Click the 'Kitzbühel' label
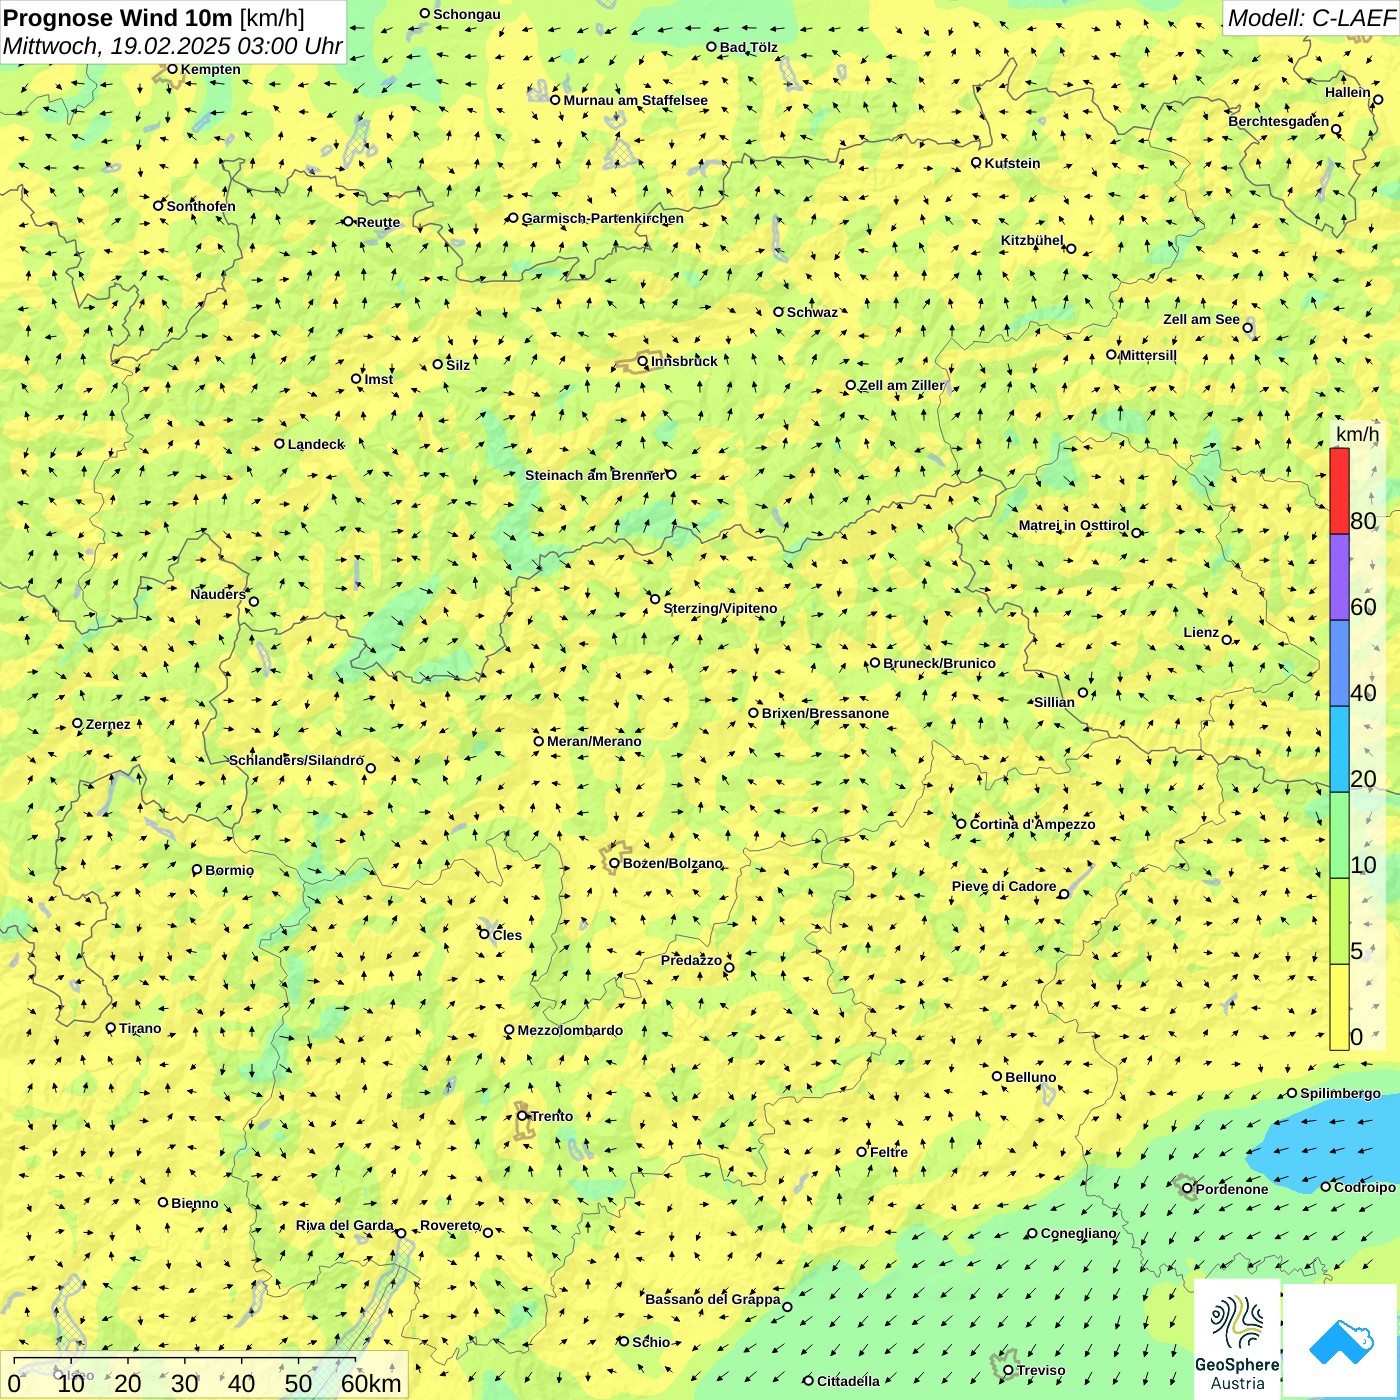The image size is (1400, 1400). coord(1032,240)
